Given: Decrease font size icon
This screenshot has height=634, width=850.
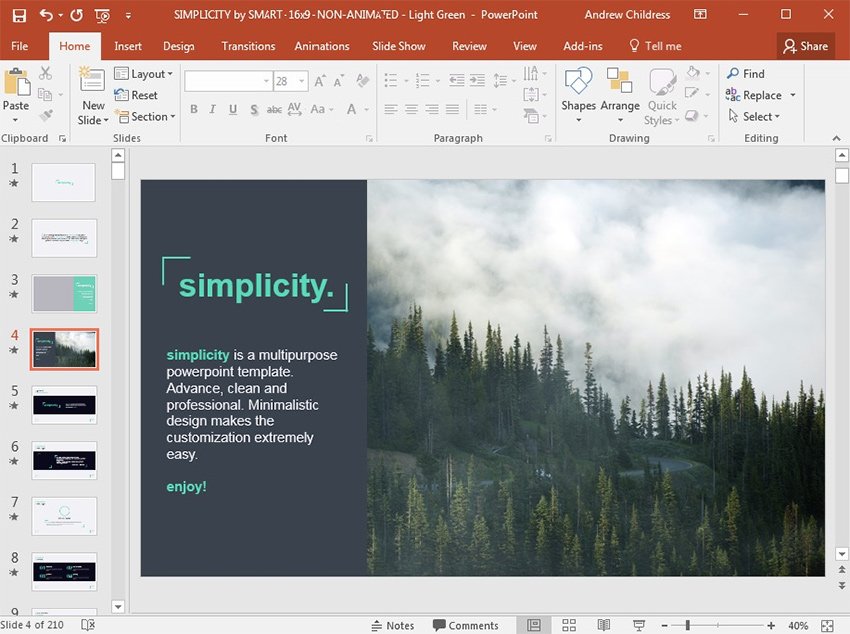Looking at the screenshot, I should tap(339, 81).
